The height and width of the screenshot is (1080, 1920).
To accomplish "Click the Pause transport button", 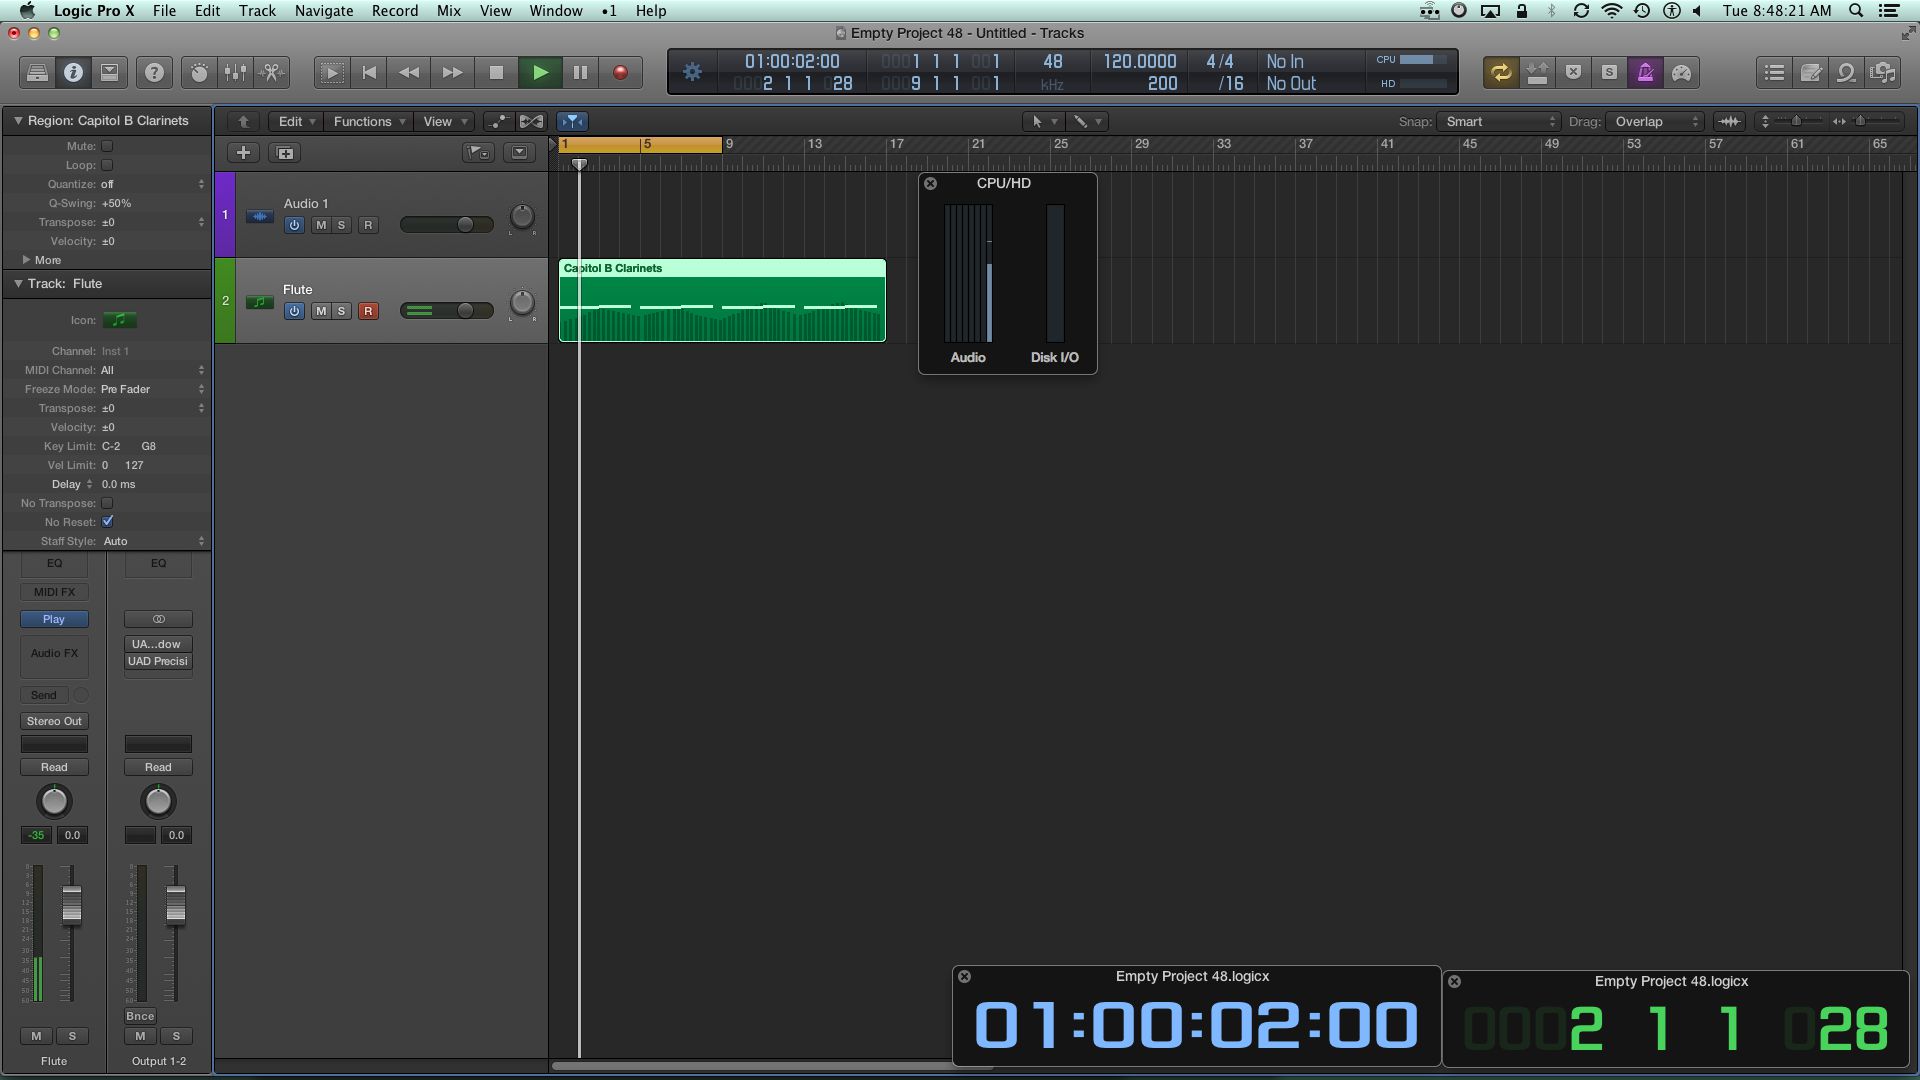I will coord(580,72).
